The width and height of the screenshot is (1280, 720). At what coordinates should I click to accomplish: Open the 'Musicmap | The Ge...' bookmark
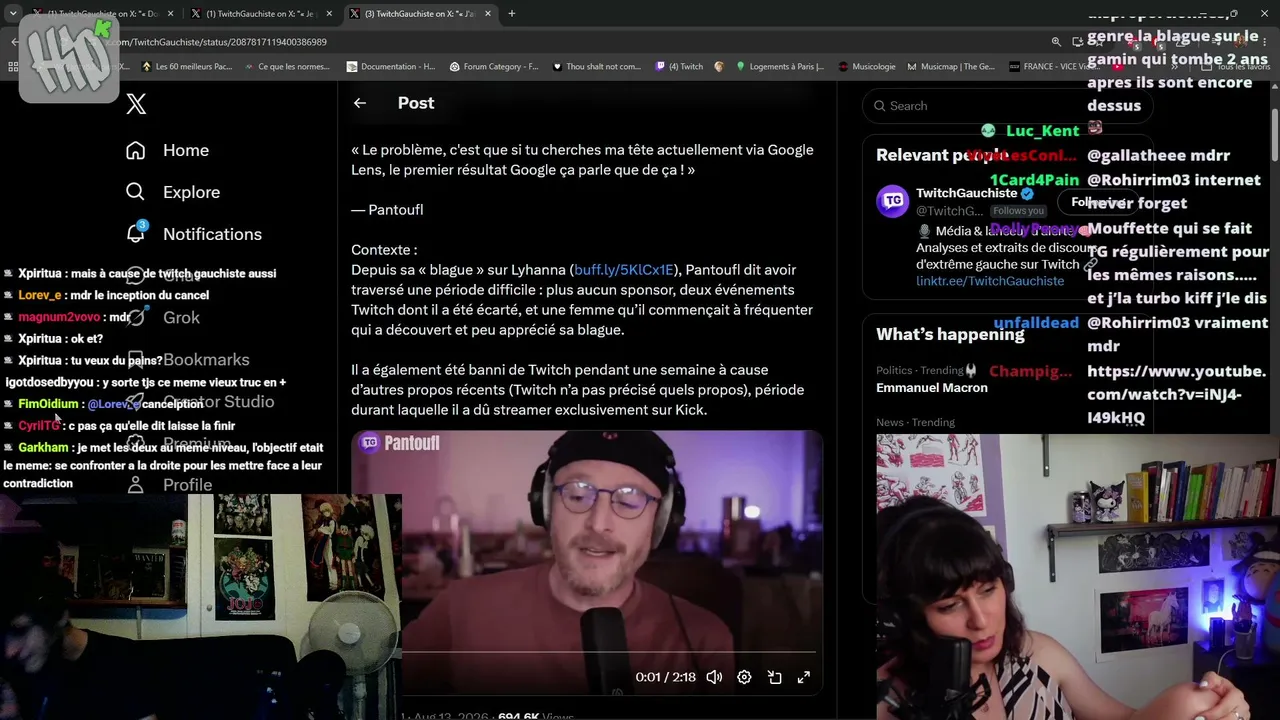[951, 67]
